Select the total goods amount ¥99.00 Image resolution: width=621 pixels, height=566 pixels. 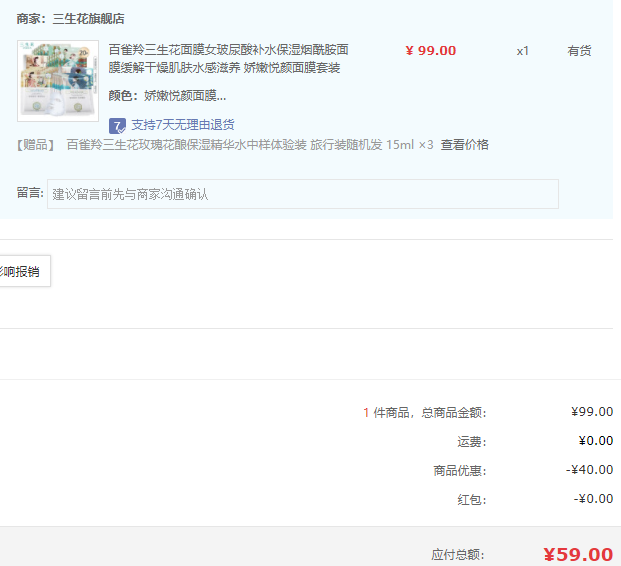pos(592,412)
